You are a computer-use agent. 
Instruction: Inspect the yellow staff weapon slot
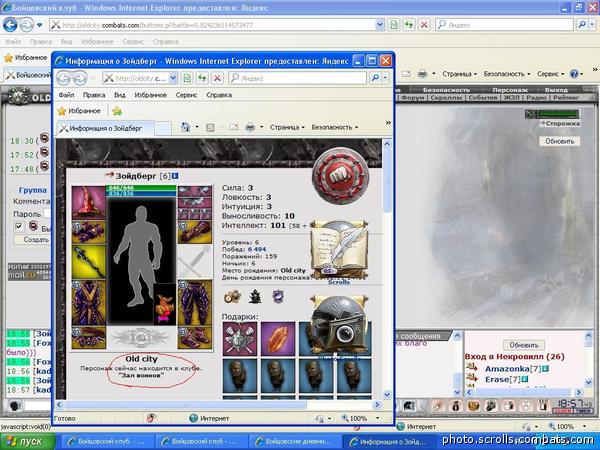coord(89,262)
